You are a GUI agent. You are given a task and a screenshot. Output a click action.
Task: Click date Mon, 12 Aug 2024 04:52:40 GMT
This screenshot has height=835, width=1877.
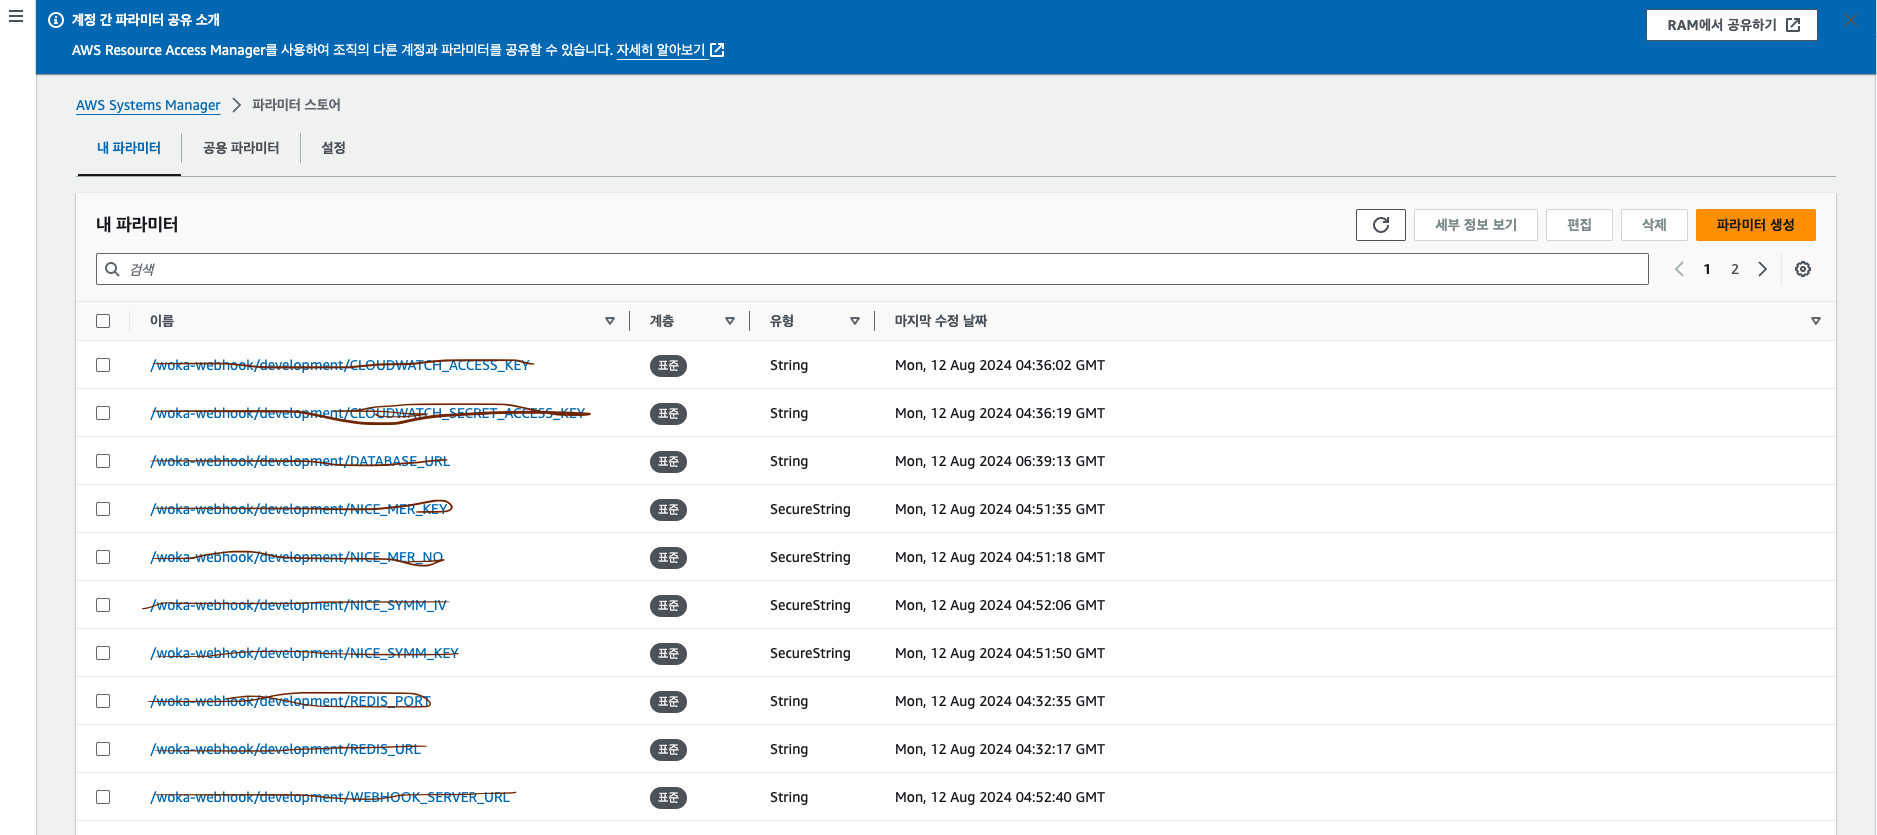coord(1000,797)
